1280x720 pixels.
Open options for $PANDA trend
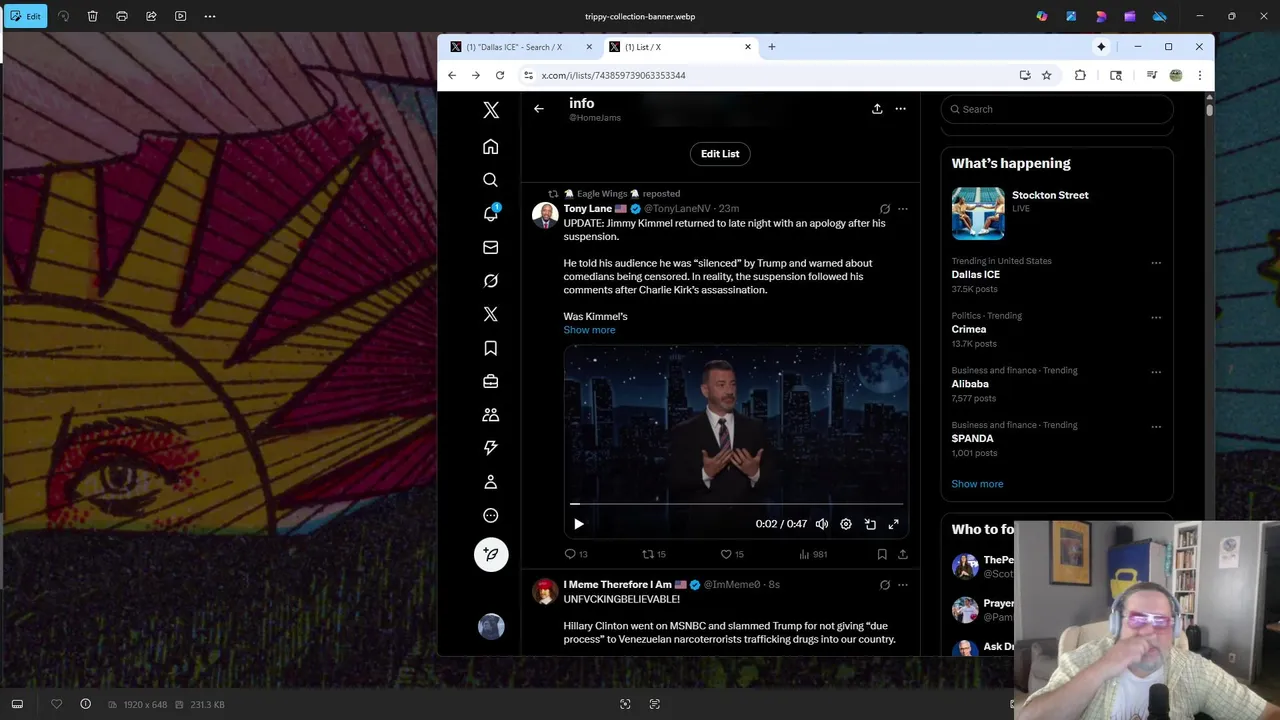pos(1156,426)
